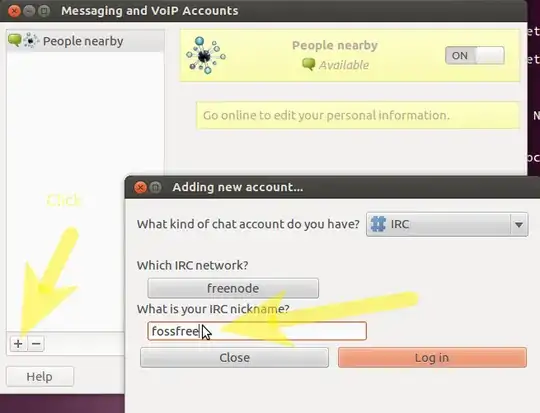Click the IRC protocol icon in combo box

point(378,224)
